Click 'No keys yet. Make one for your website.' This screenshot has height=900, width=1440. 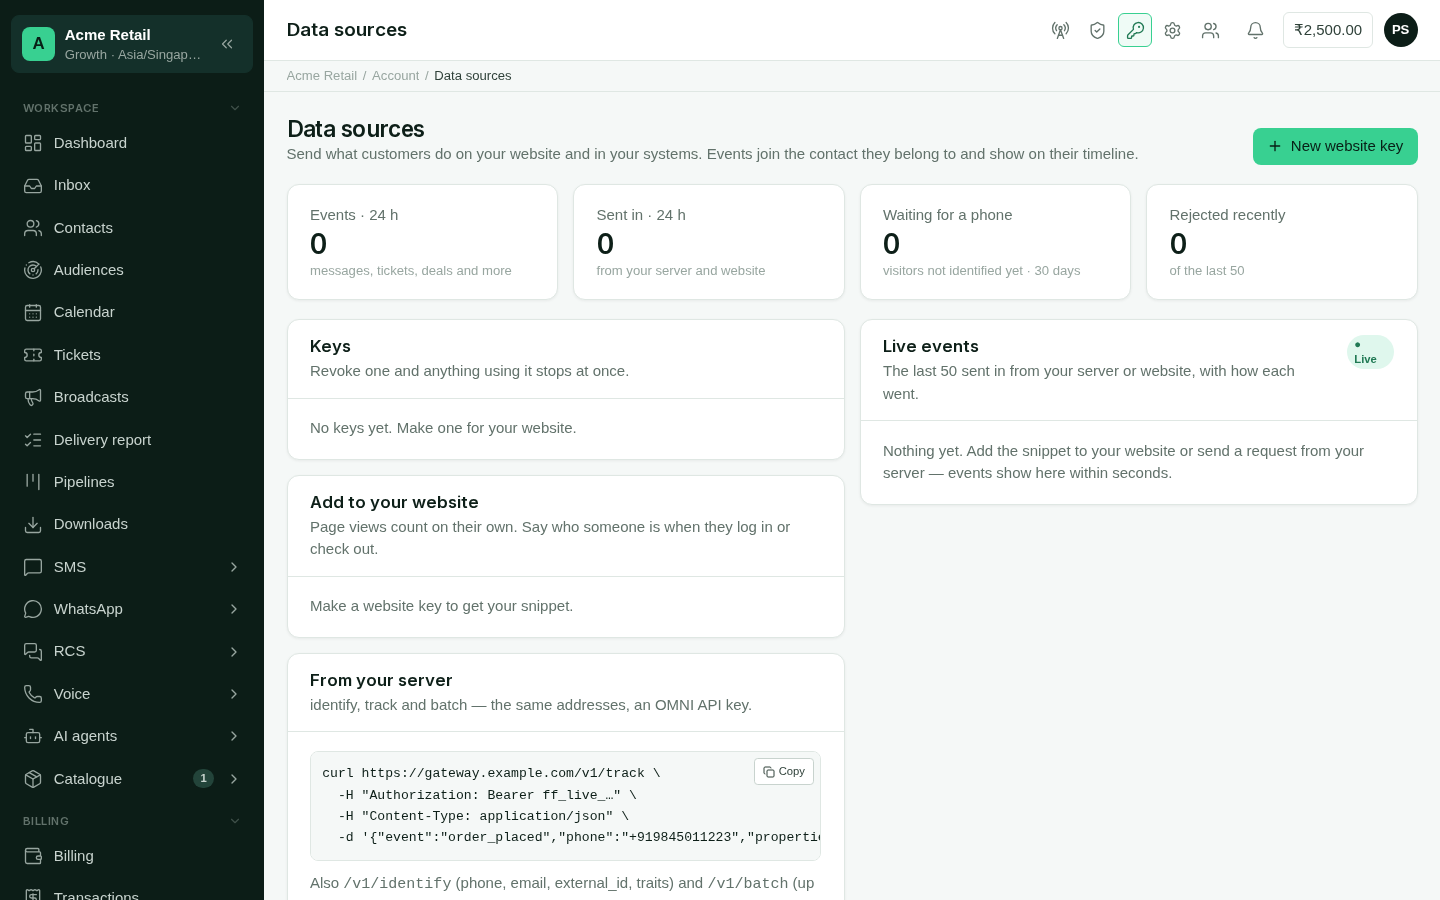point(443,428)
